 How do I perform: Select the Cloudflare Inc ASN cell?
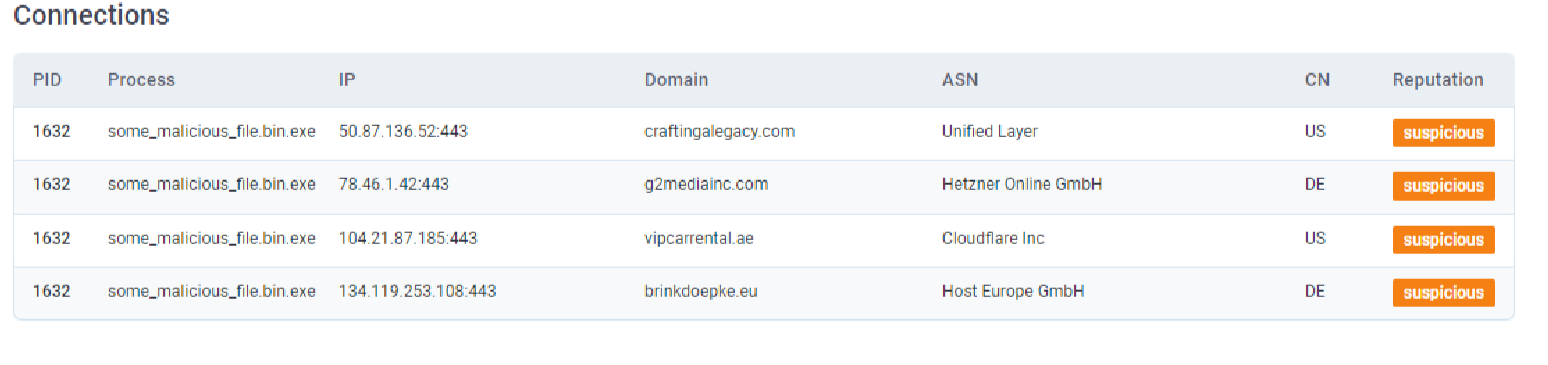[993, 238]
